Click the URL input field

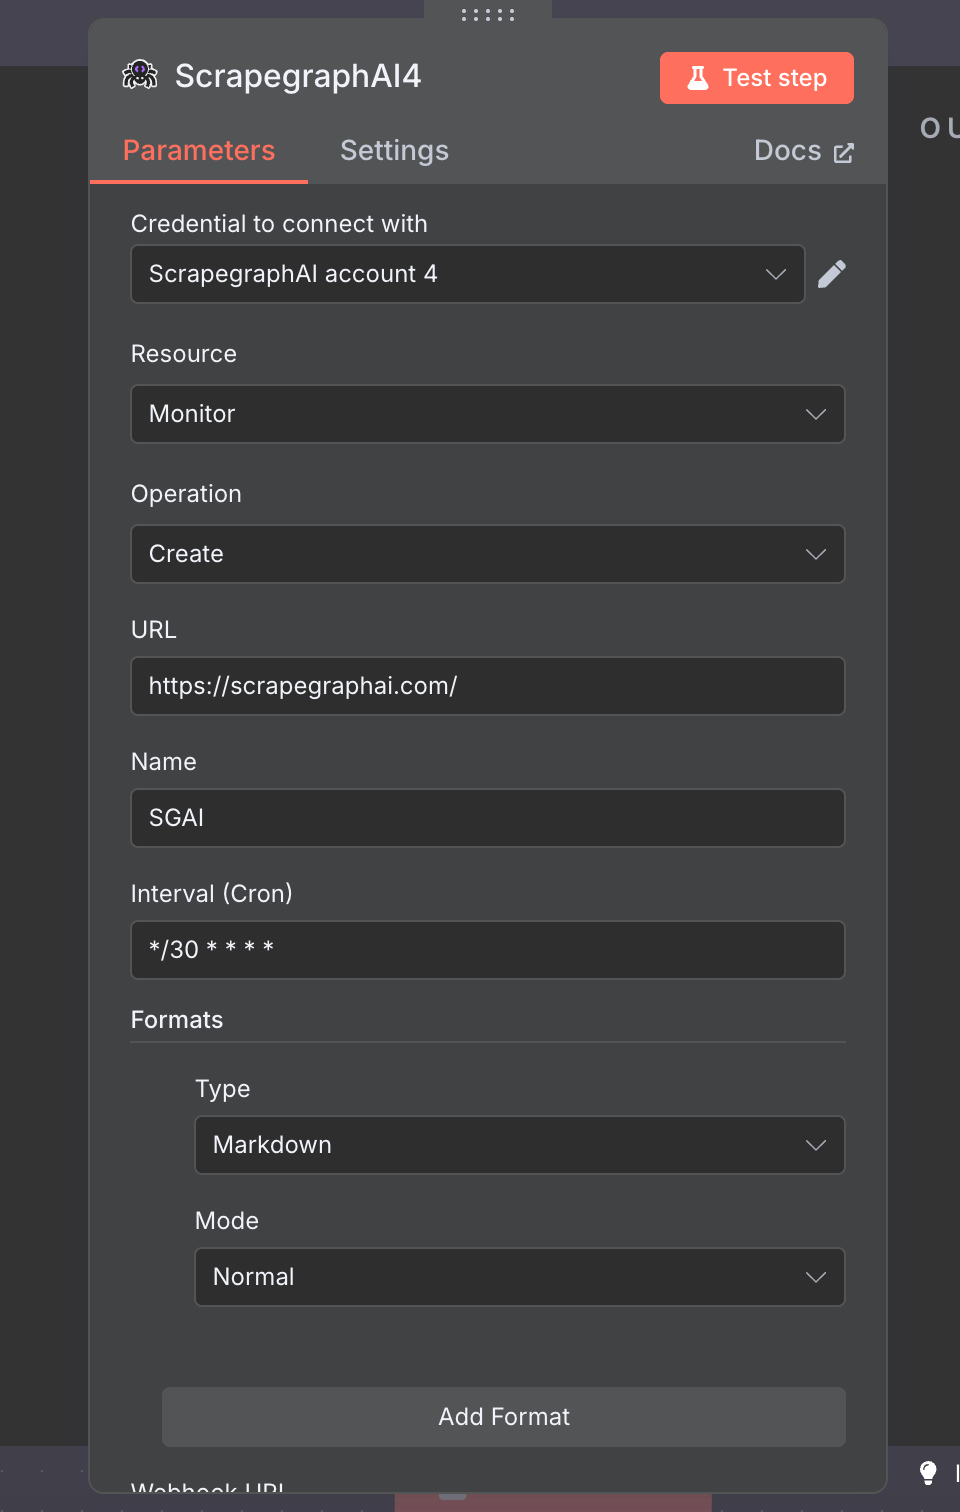[x=488, y=686]
